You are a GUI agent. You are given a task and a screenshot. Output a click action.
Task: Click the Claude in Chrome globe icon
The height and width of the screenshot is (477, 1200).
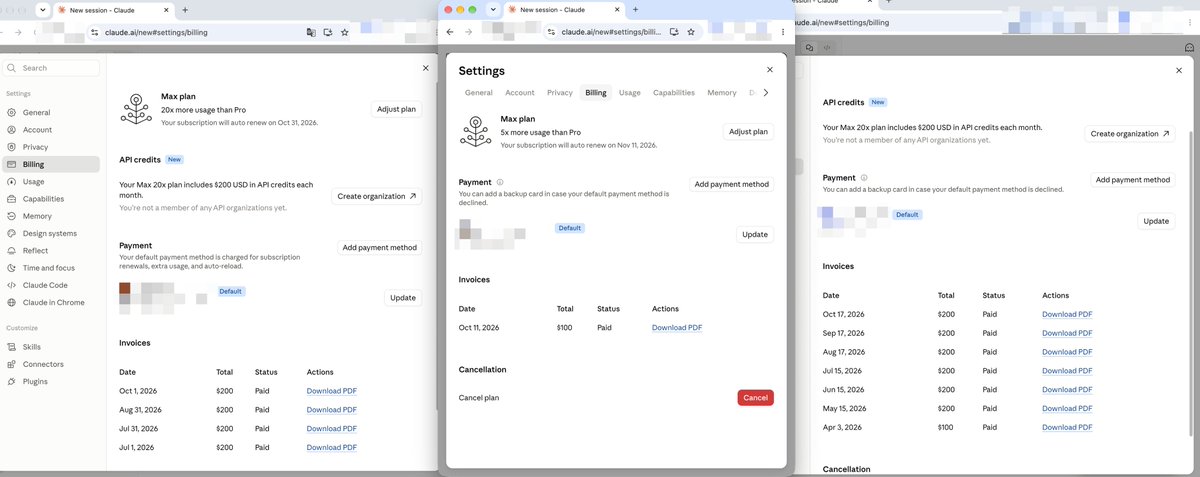12,302
